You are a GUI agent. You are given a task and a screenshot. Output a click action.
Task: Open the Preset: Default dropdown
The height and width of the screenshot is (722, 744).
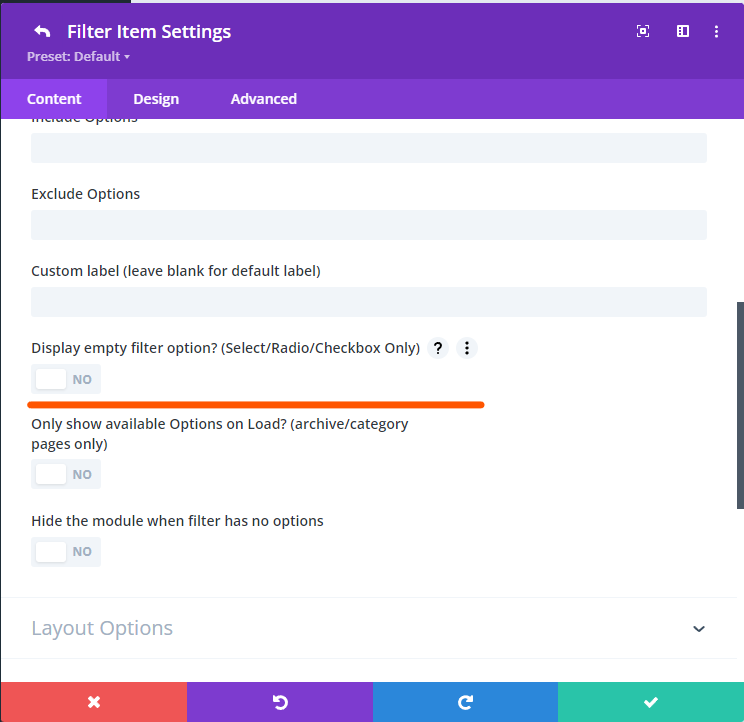[x=79, y=57]
